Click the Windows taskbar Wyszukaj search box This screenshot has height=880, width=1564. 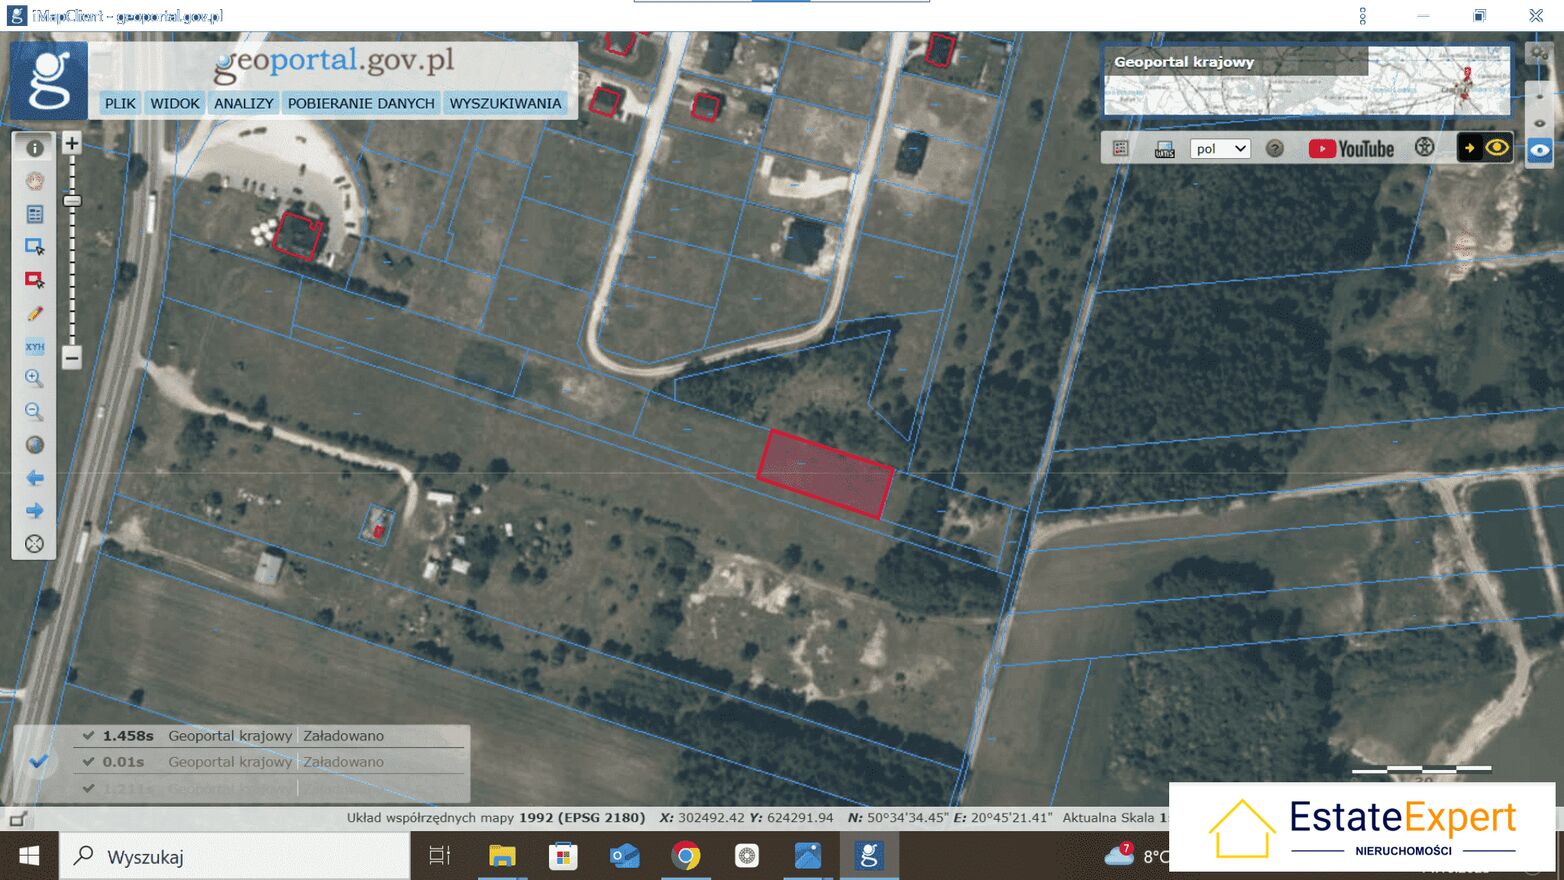click(x=236, y=857)
